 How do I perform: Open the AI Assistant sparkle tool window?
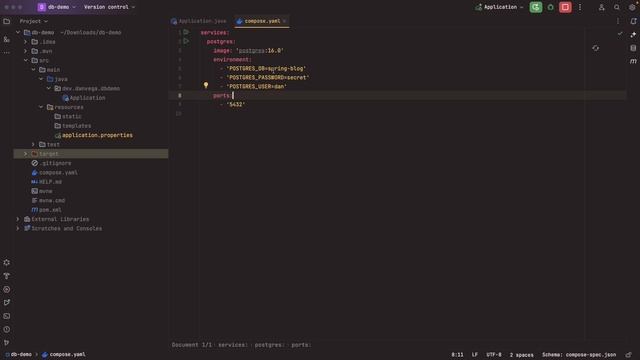pos(633,34)
